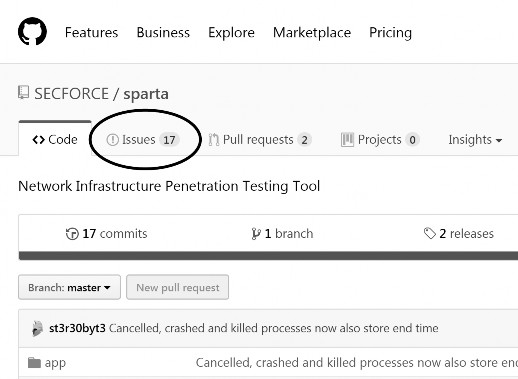This screenshot has height=379, width=518.
Task: Click the Pull requests icon
Action: [x=214, y=140]
